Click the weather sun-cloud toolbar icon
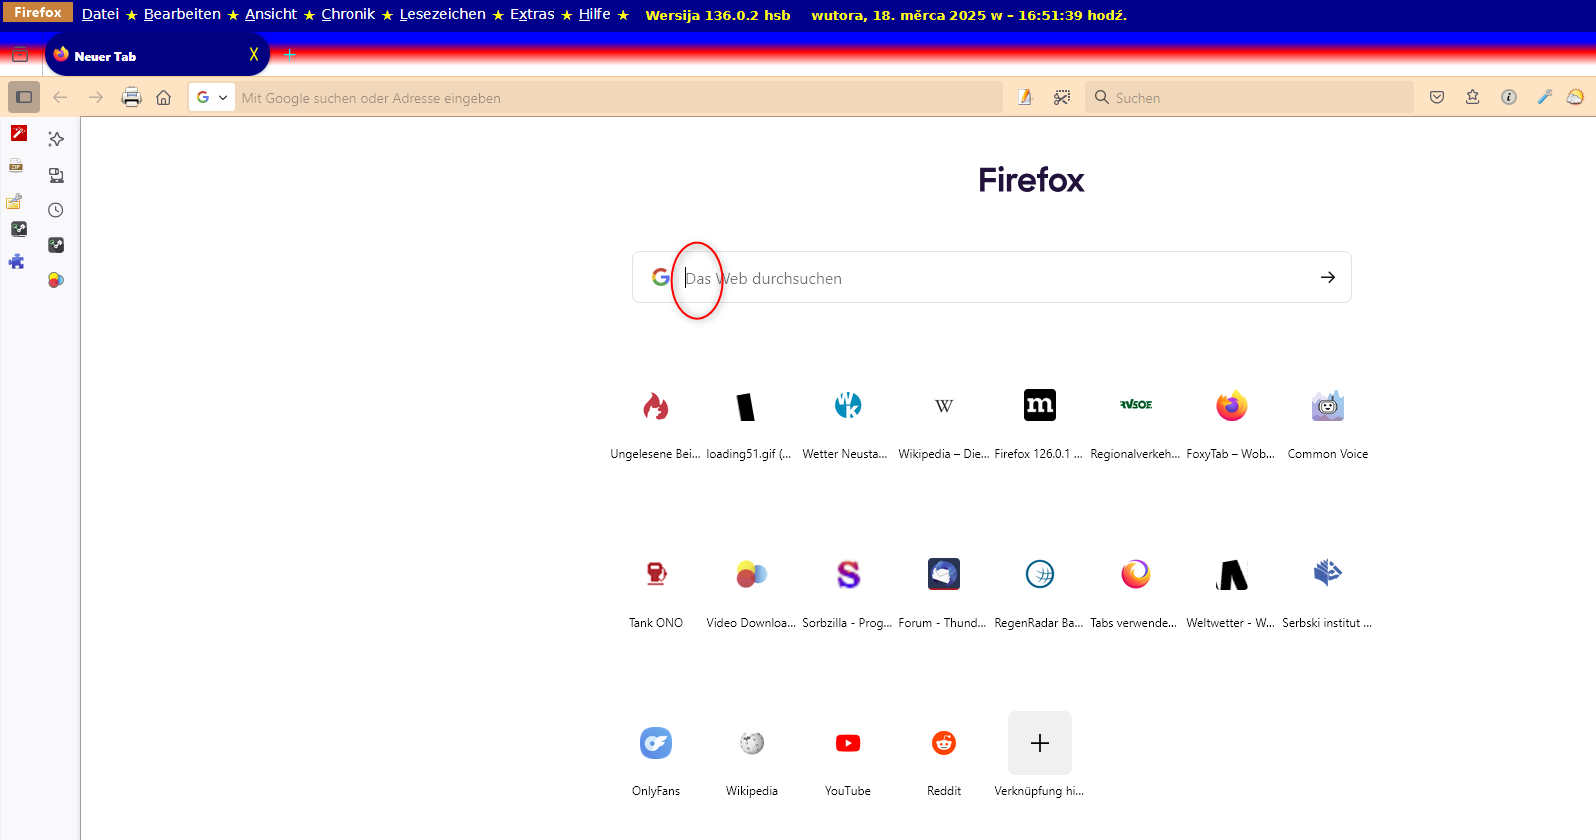The width and height of the screenshot is (1596, 840). 1576,97
